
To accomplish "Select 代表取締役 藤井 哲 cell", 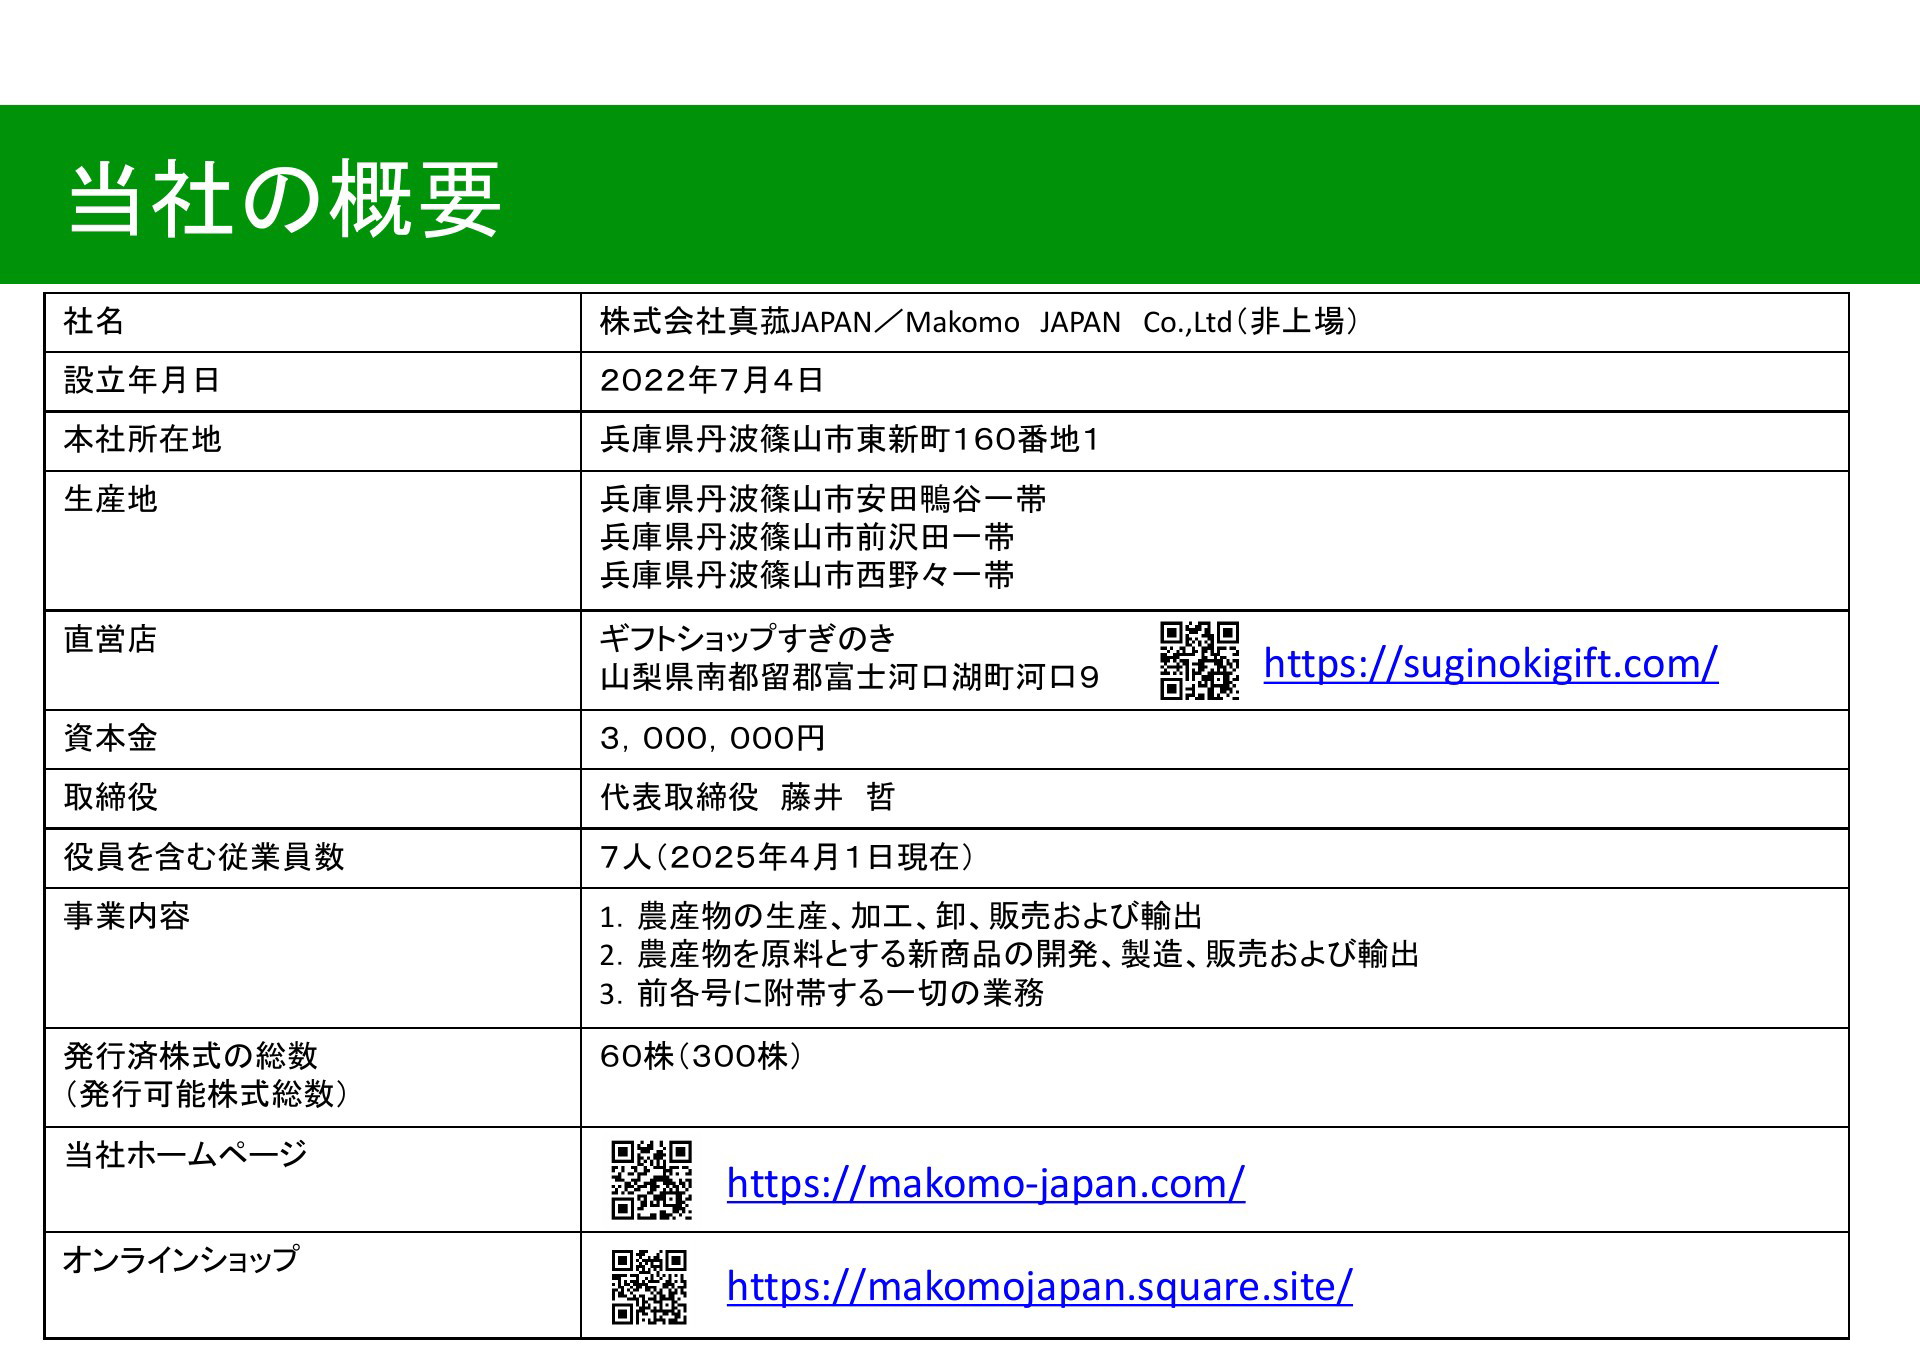I will [x=1214, y=798].
